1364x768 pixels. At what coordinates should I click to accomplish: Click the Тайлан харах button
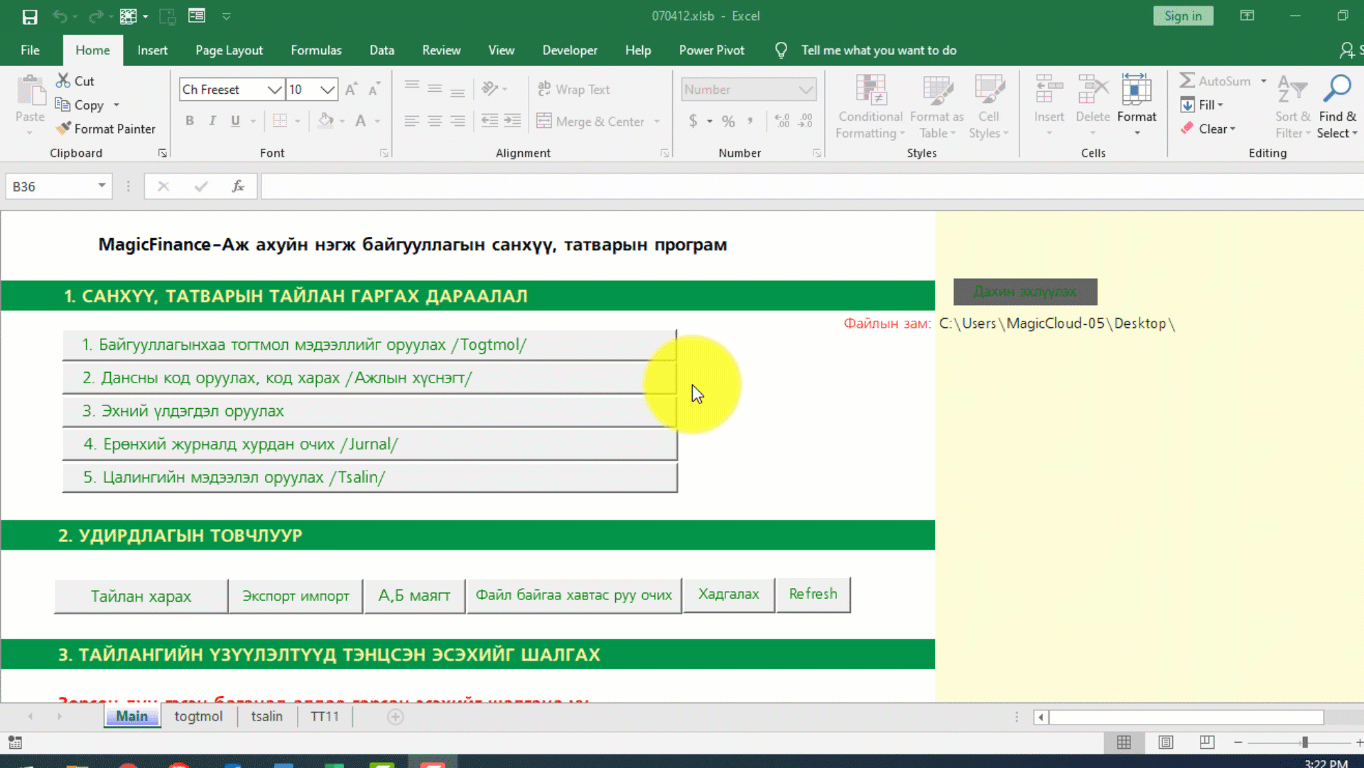(x=141, y=596)
